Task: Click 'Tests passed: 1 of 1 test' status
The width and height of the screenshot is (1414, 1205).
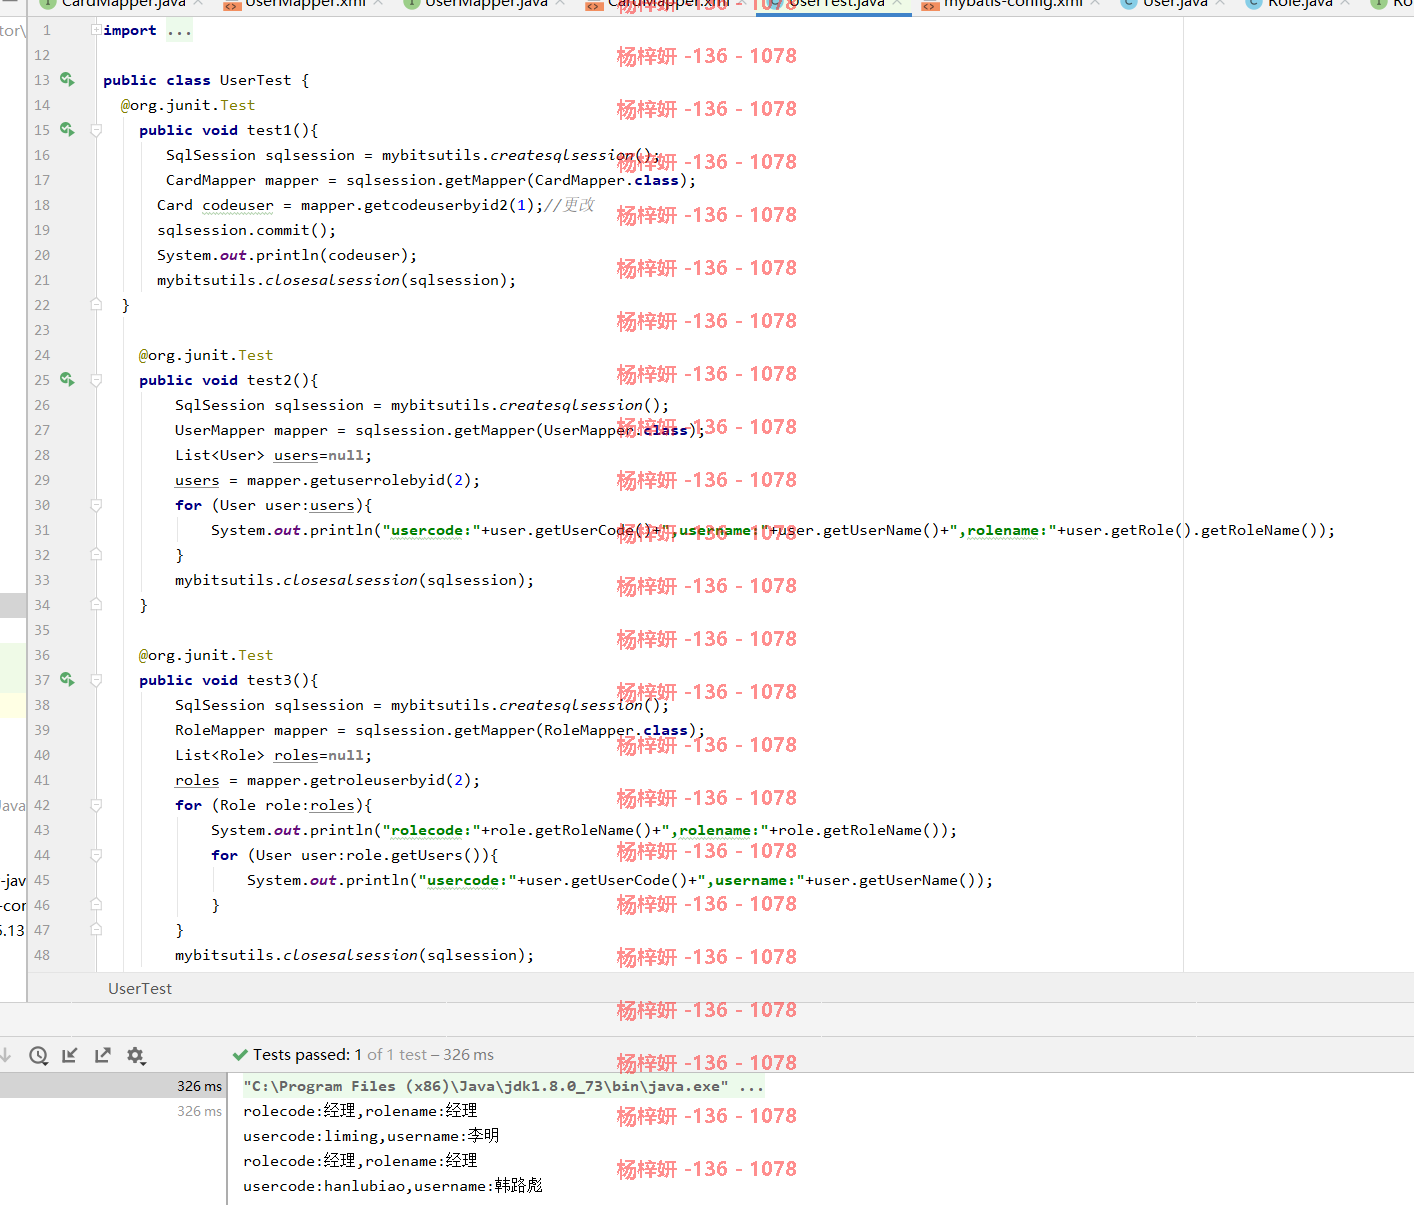Action: point(364,1055)
